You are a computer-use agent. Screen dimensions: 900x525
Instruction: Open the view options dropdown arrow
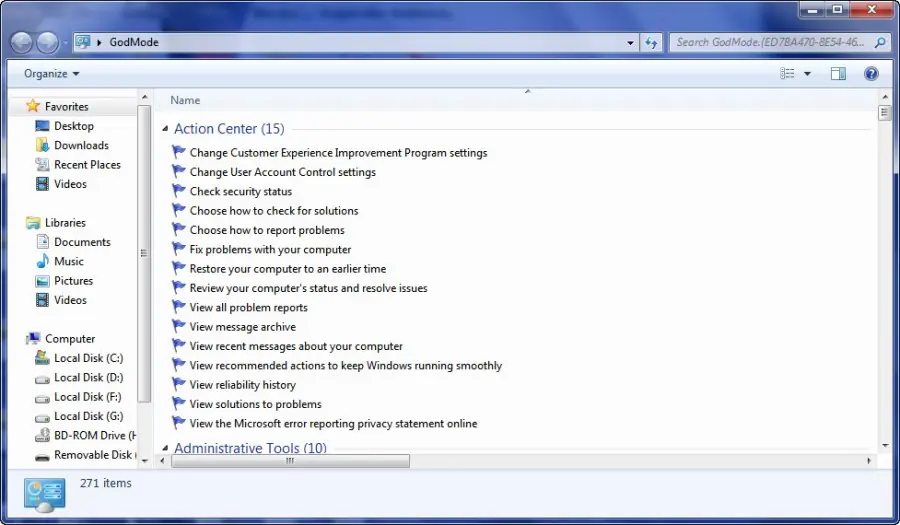click(807, 73)
